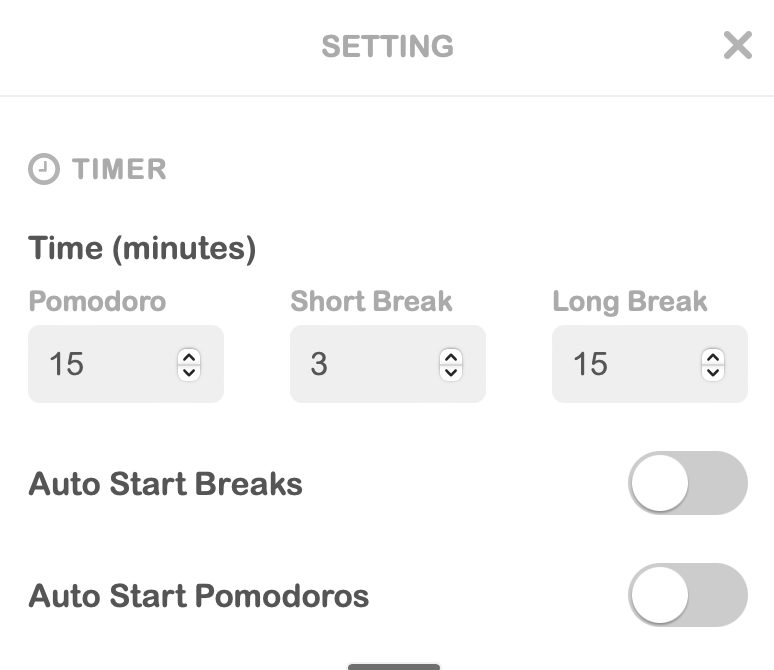The image size is (774, 670).
Task: Lower Long Break minutes with down arrow
Action: click(713, 372)
